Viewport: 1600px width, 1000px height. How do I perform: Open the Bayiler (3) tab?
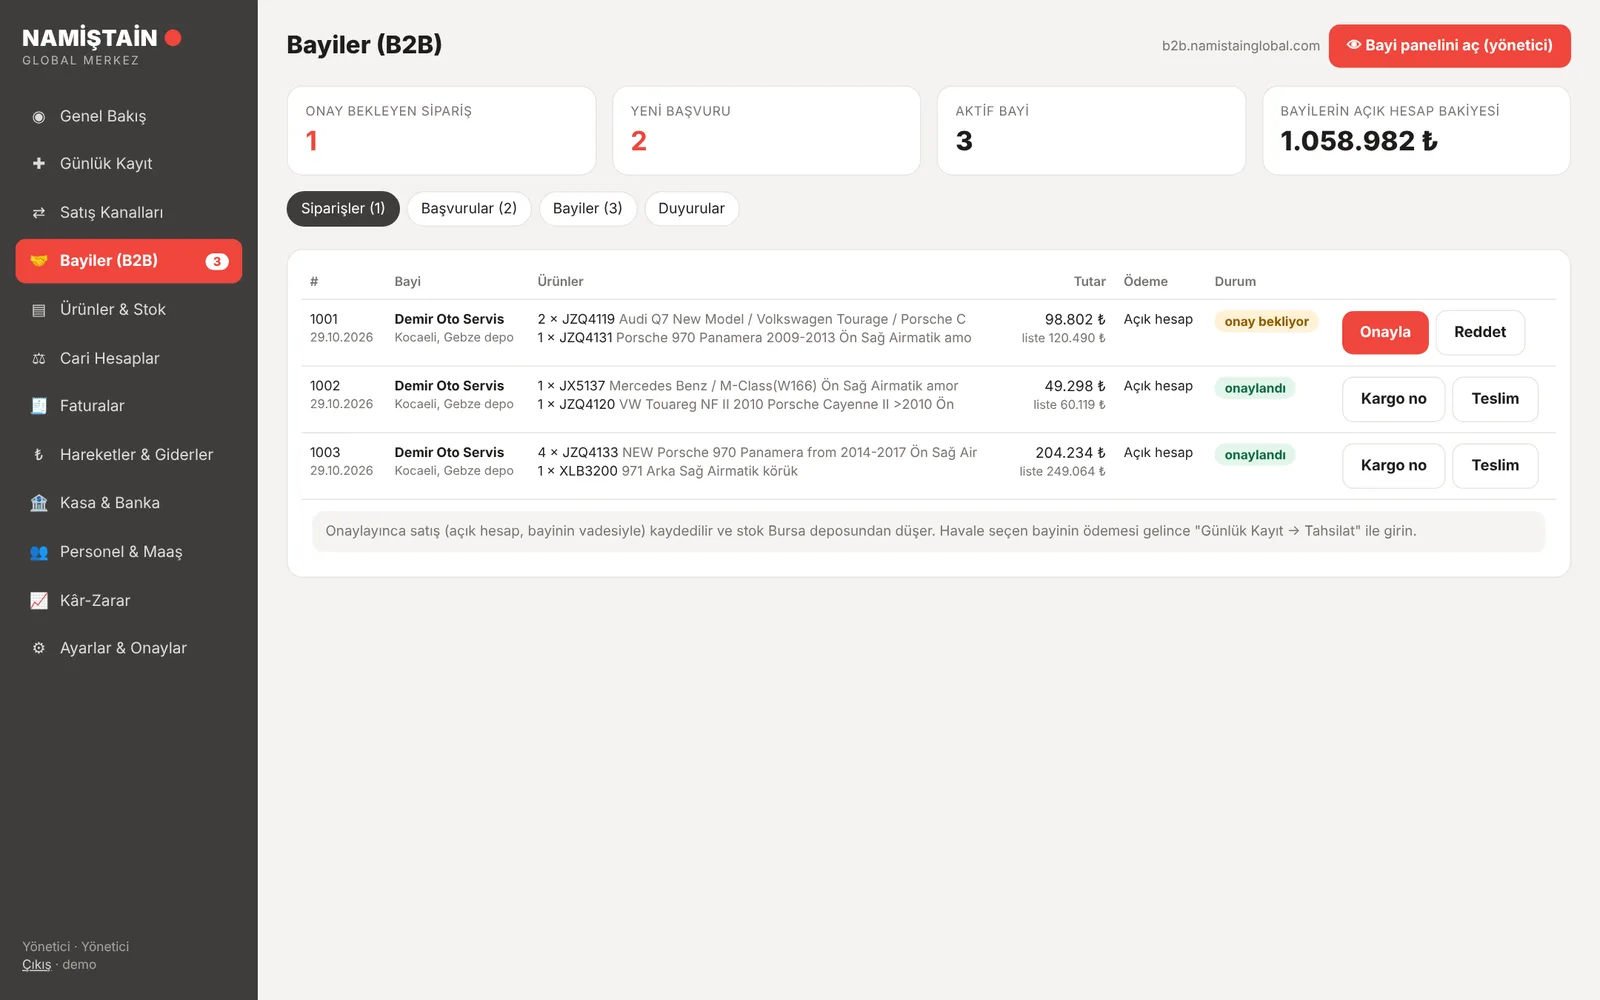[x=588, y=208]
